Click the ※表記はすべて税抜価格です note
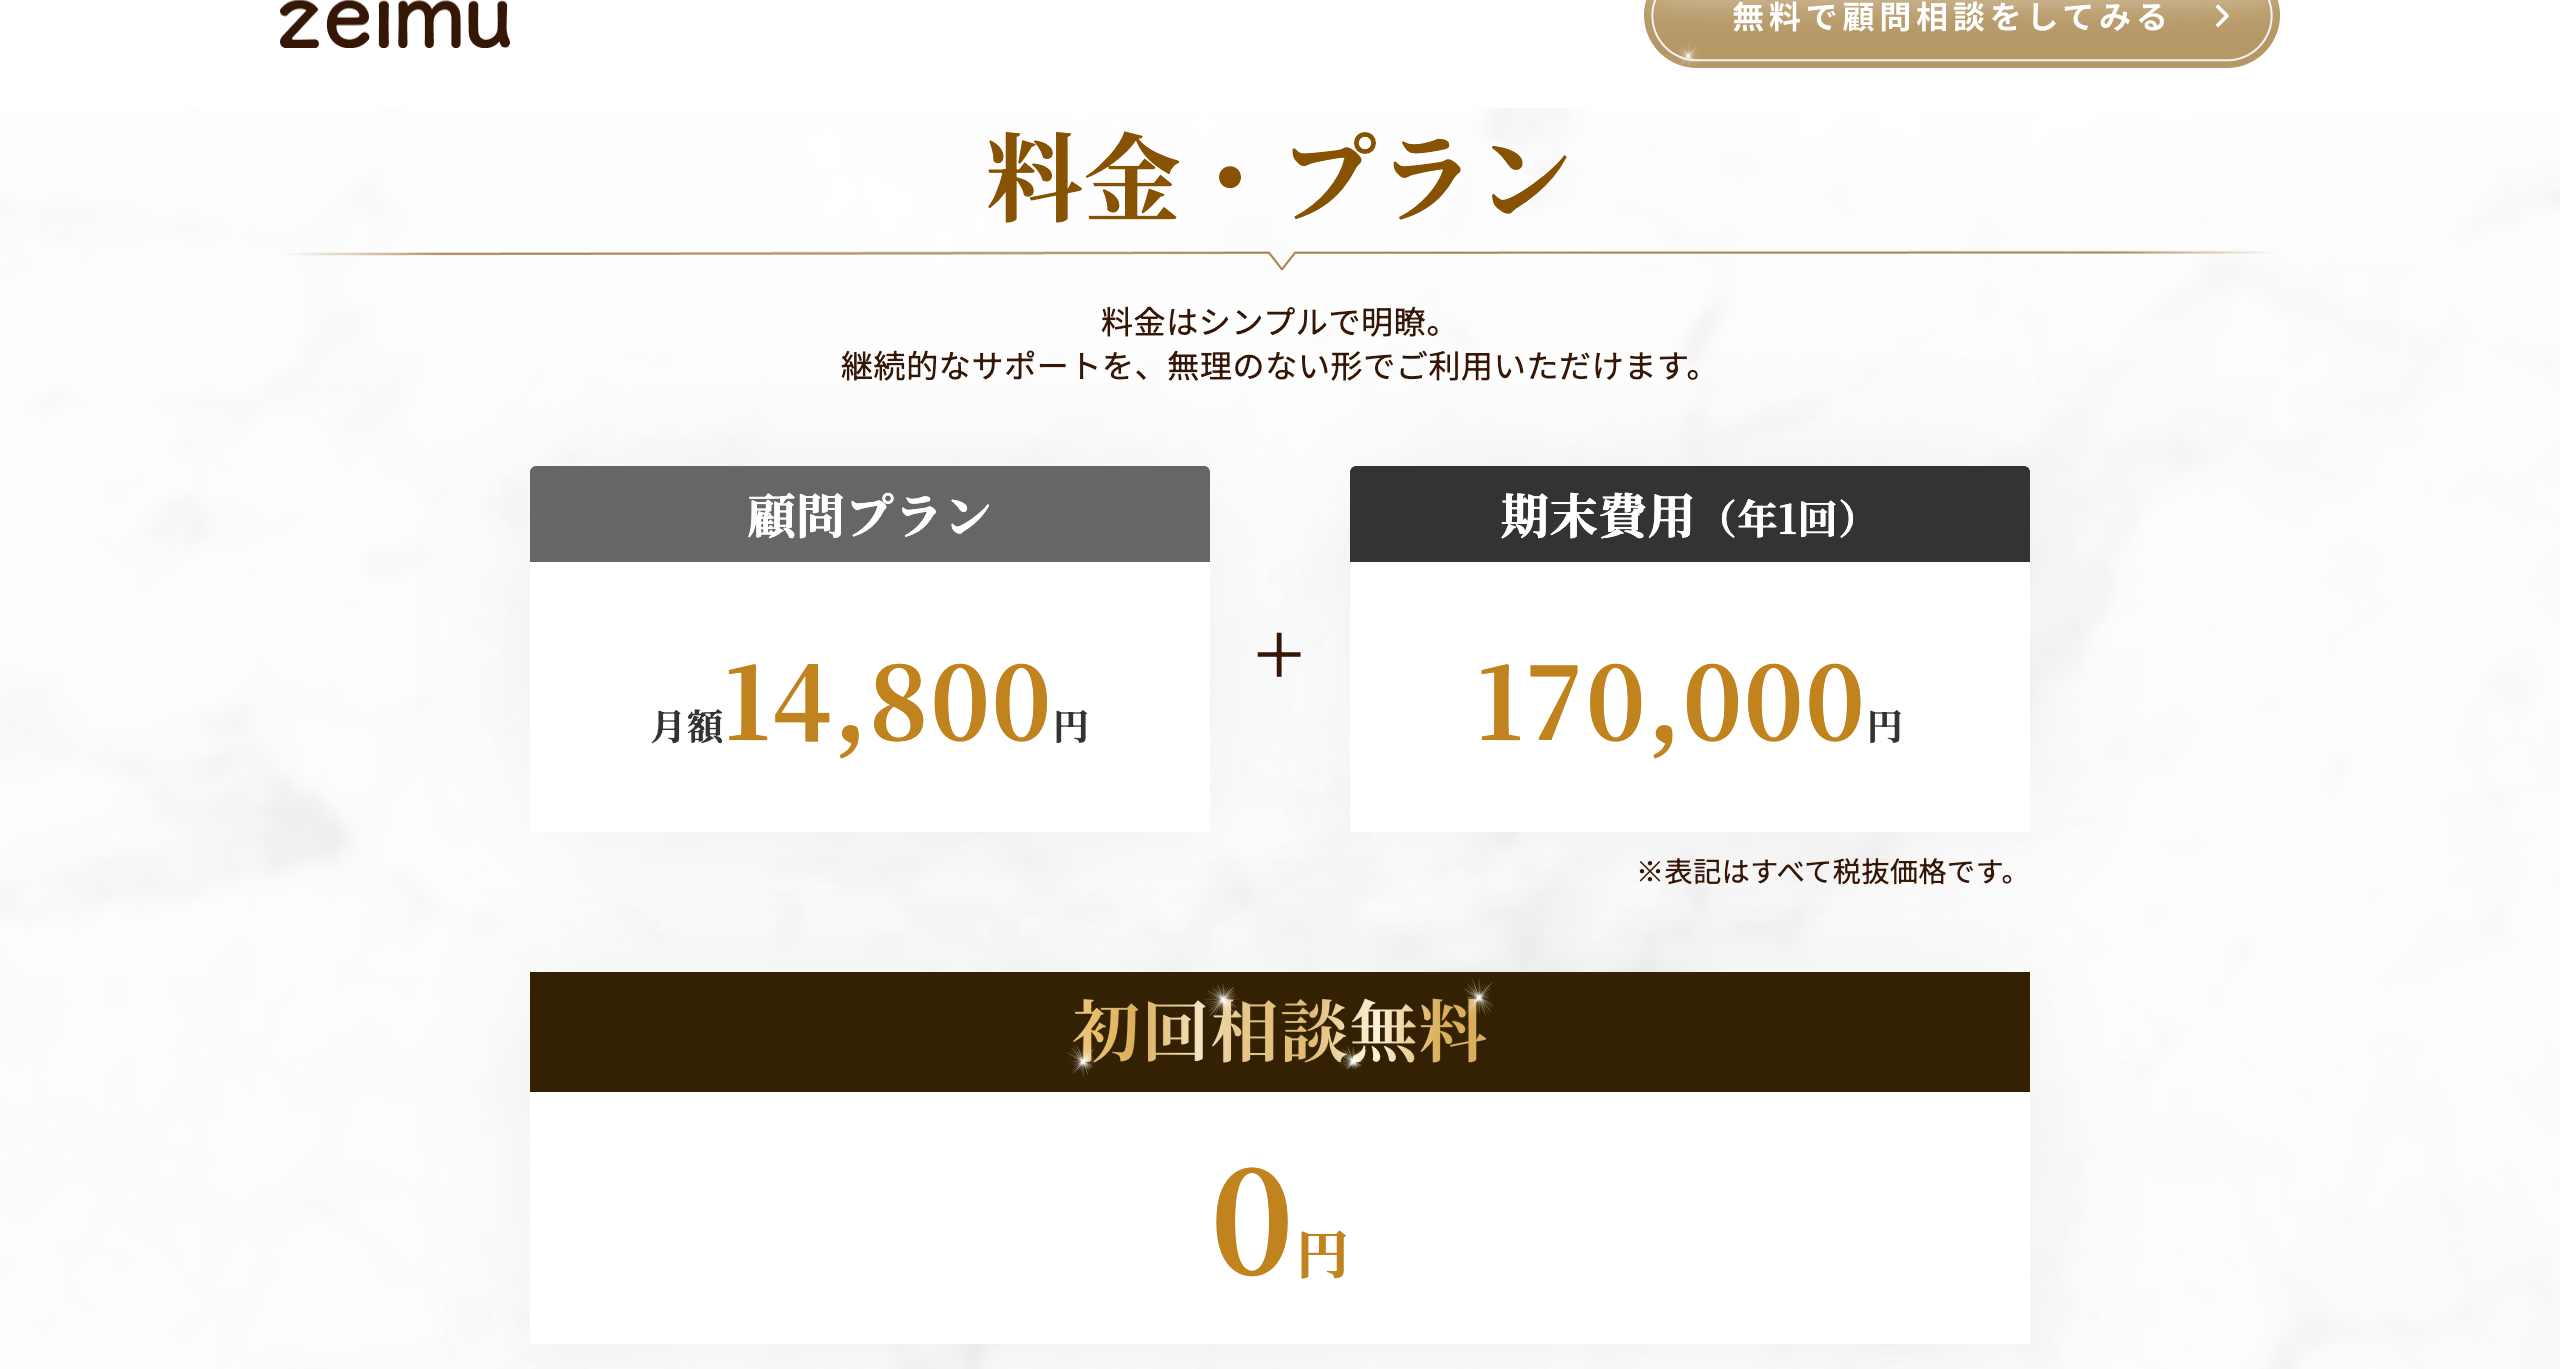The width and height of the screenshot is (2560, 1369). tap(1827, 872)
